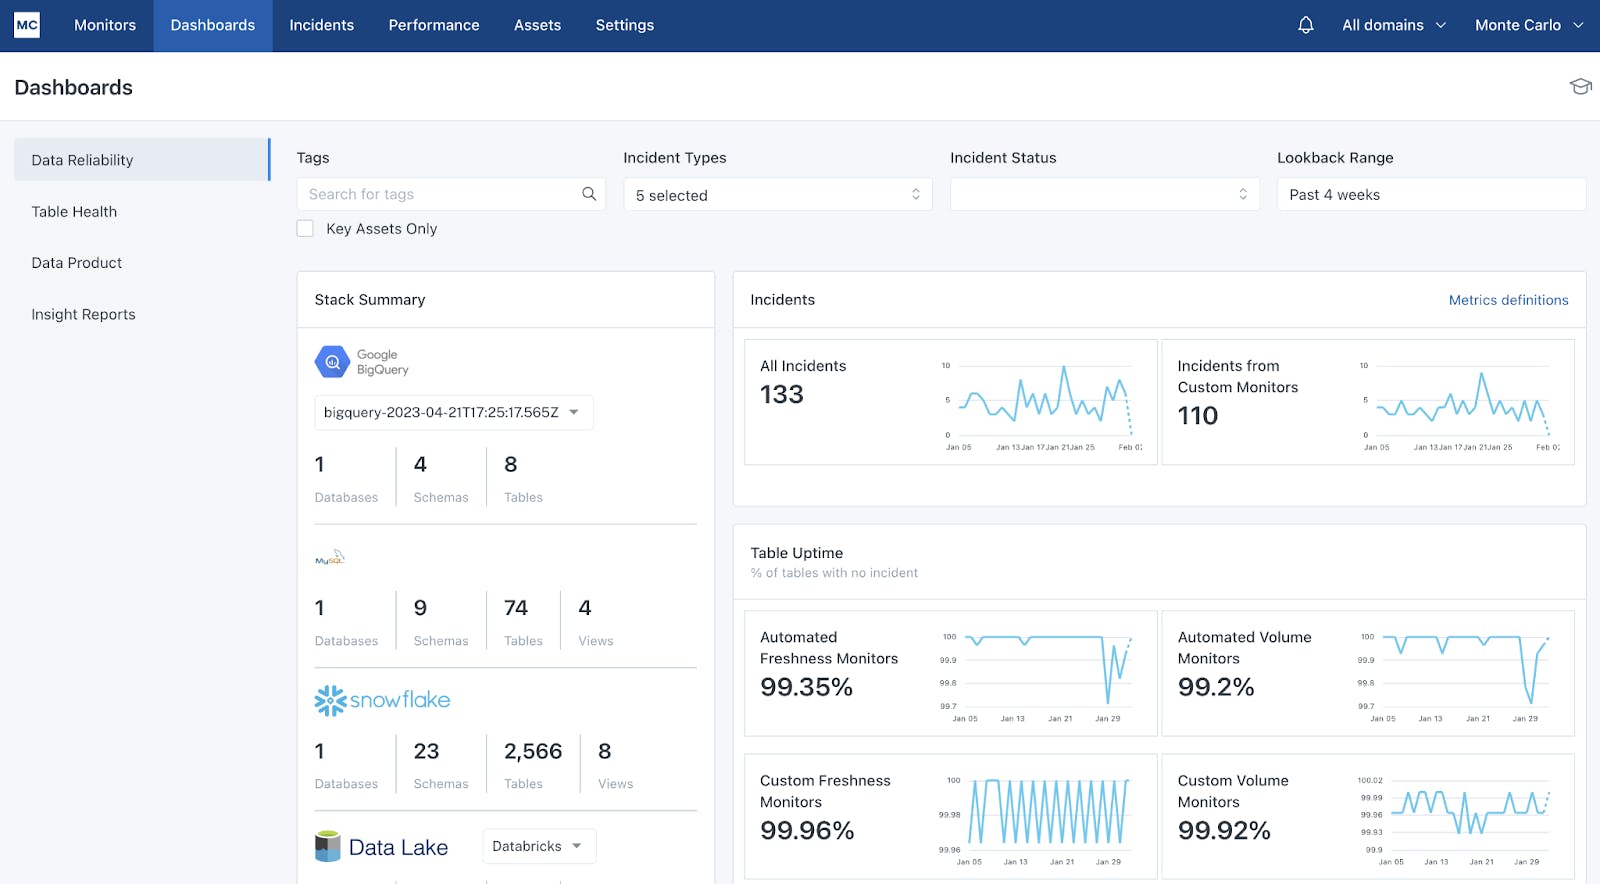Click the Search for tags input field
The height and width of the screenshot is (884, 1600).
440,194
